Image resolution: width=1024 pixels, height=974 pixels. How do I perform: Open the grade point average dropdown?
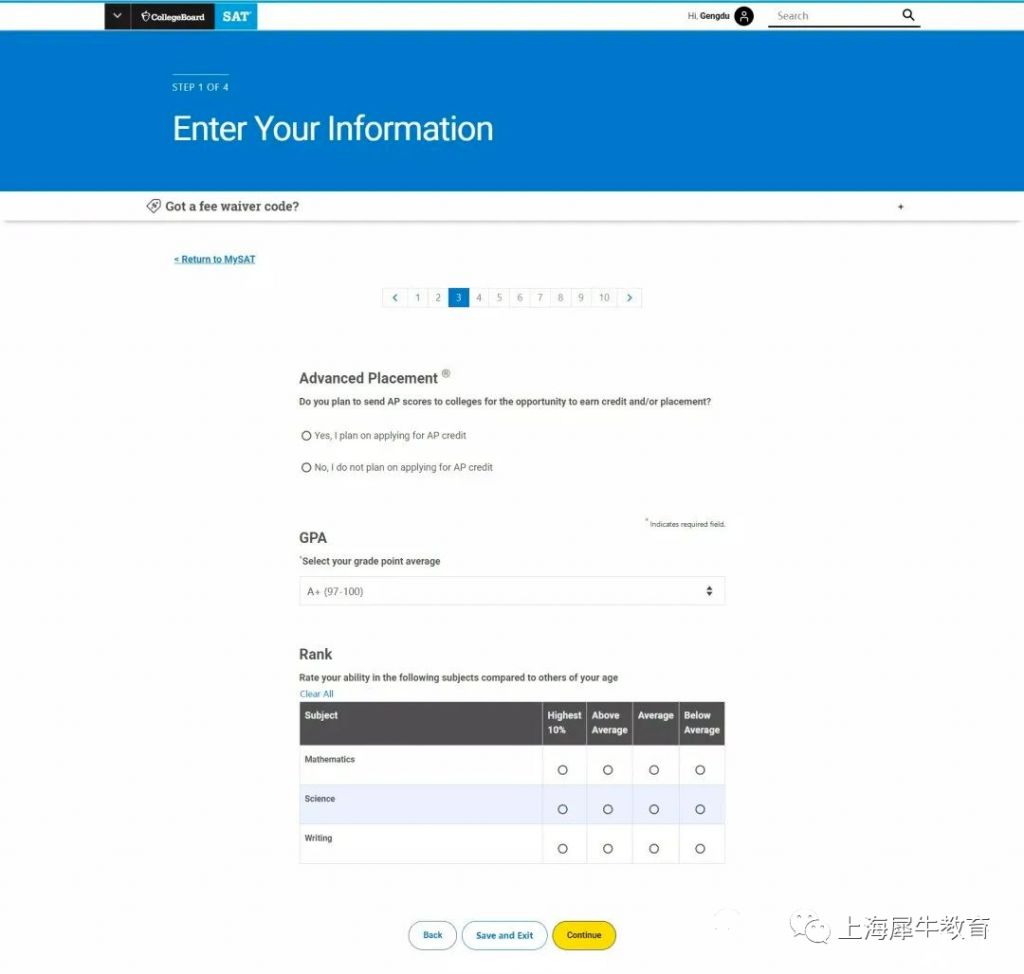click(x=511, y=591)
